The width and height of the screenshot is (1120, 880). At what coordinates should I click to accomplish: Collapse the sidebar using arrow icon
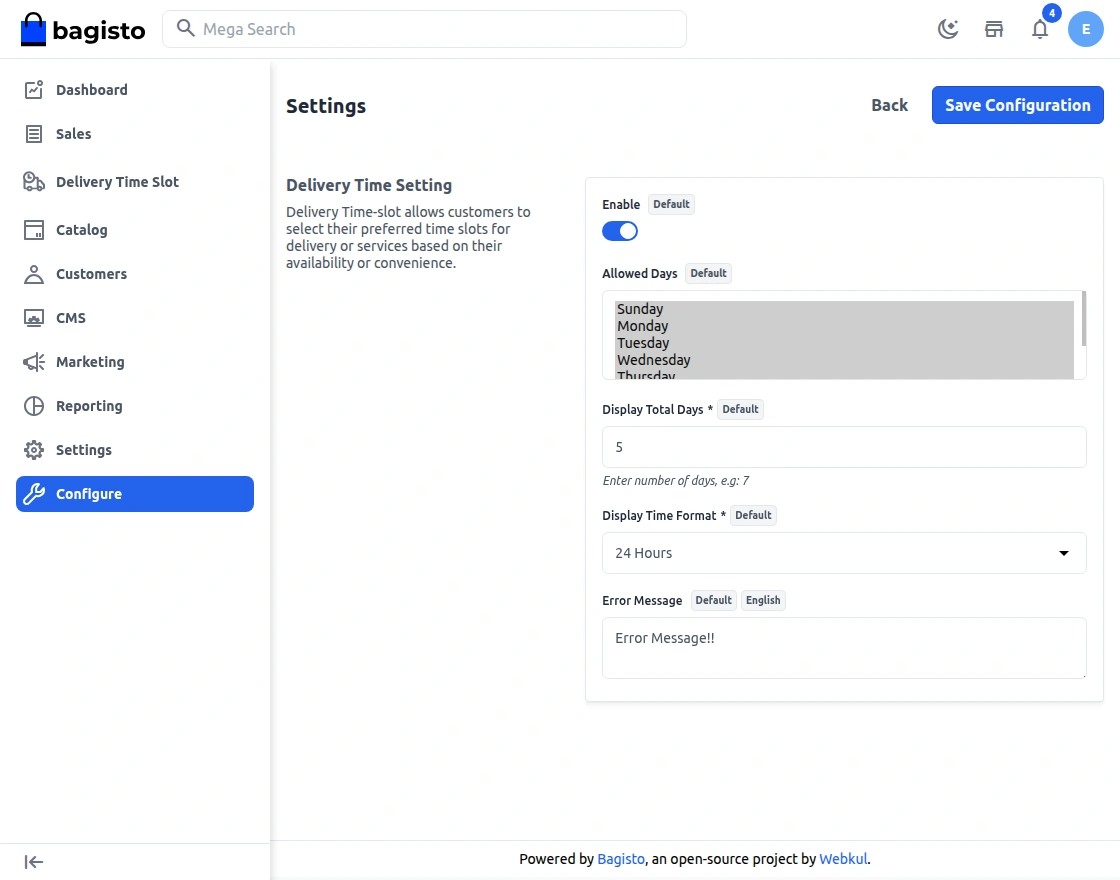click(34, 862)
